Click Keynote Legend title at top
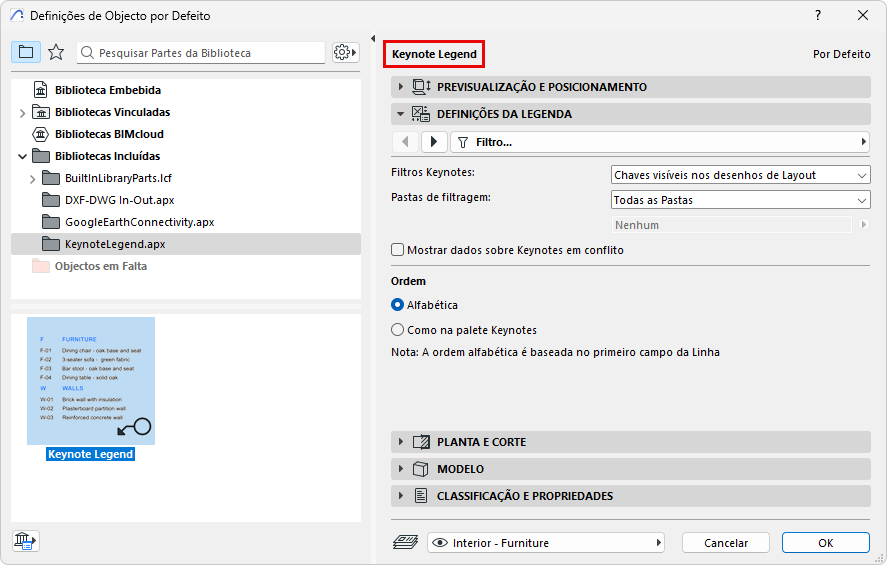The height and width of the screenshot is (565, 887). [434, 54]
